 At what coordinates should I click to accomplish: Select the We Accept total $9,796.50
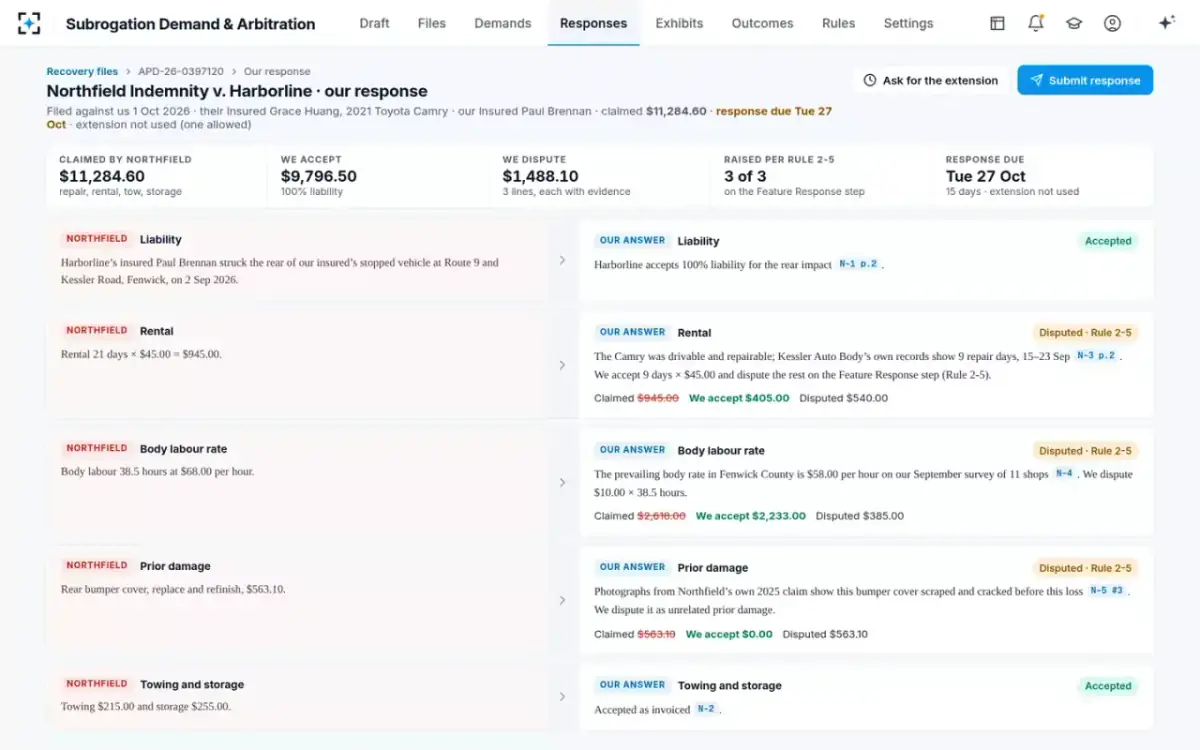(319, 176)
